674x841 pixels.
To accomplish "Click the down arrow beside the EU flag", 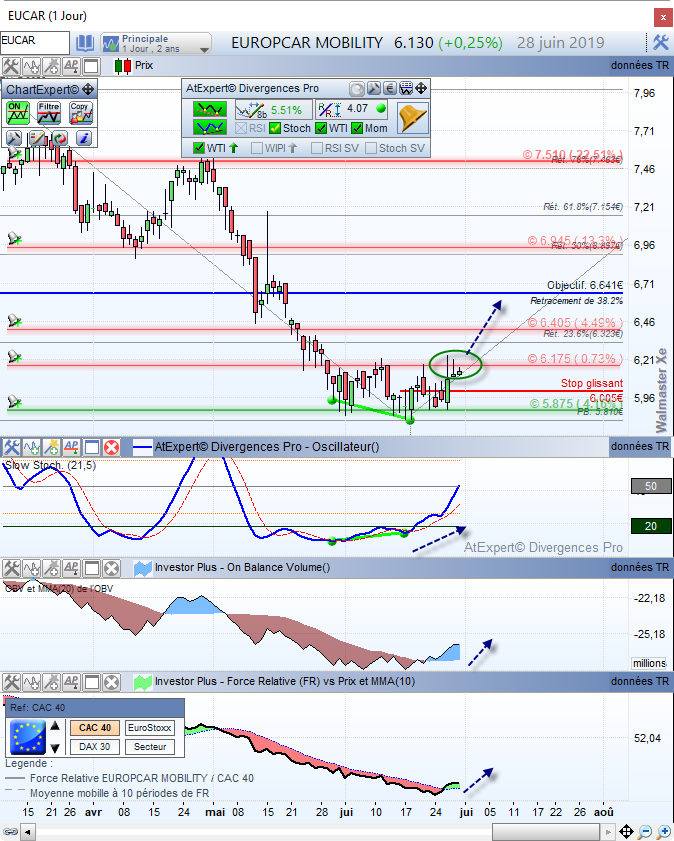I will pos(55,748).
